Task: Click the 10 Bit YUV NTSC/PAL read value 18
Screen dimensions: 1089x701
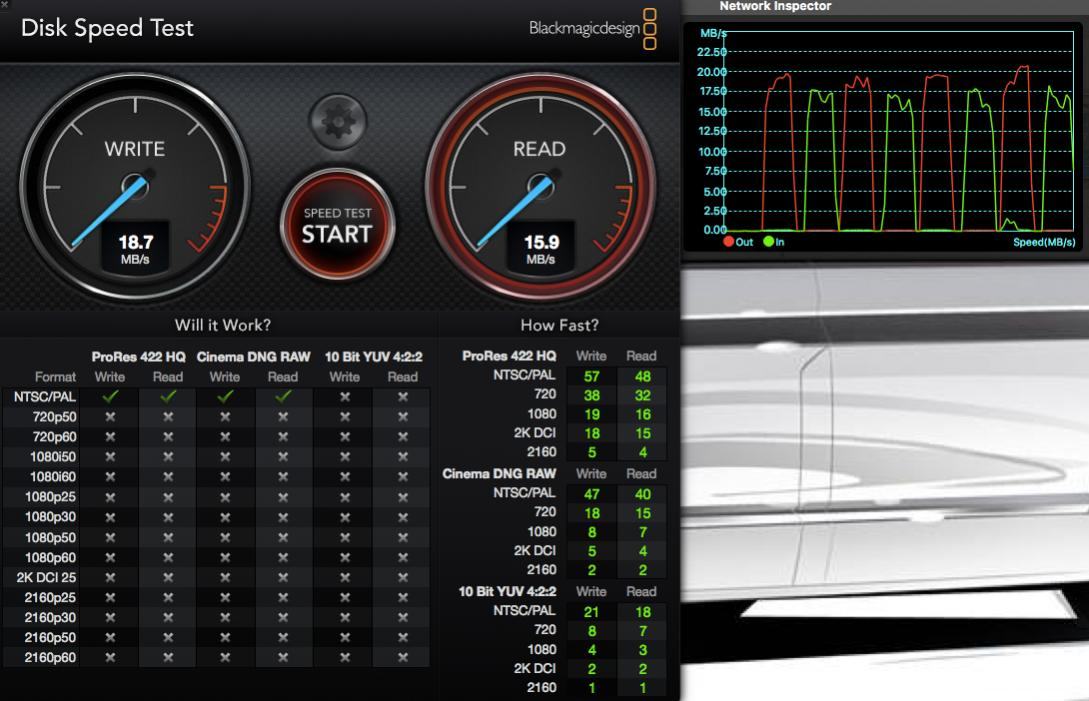Action: (x=643, y=612)
